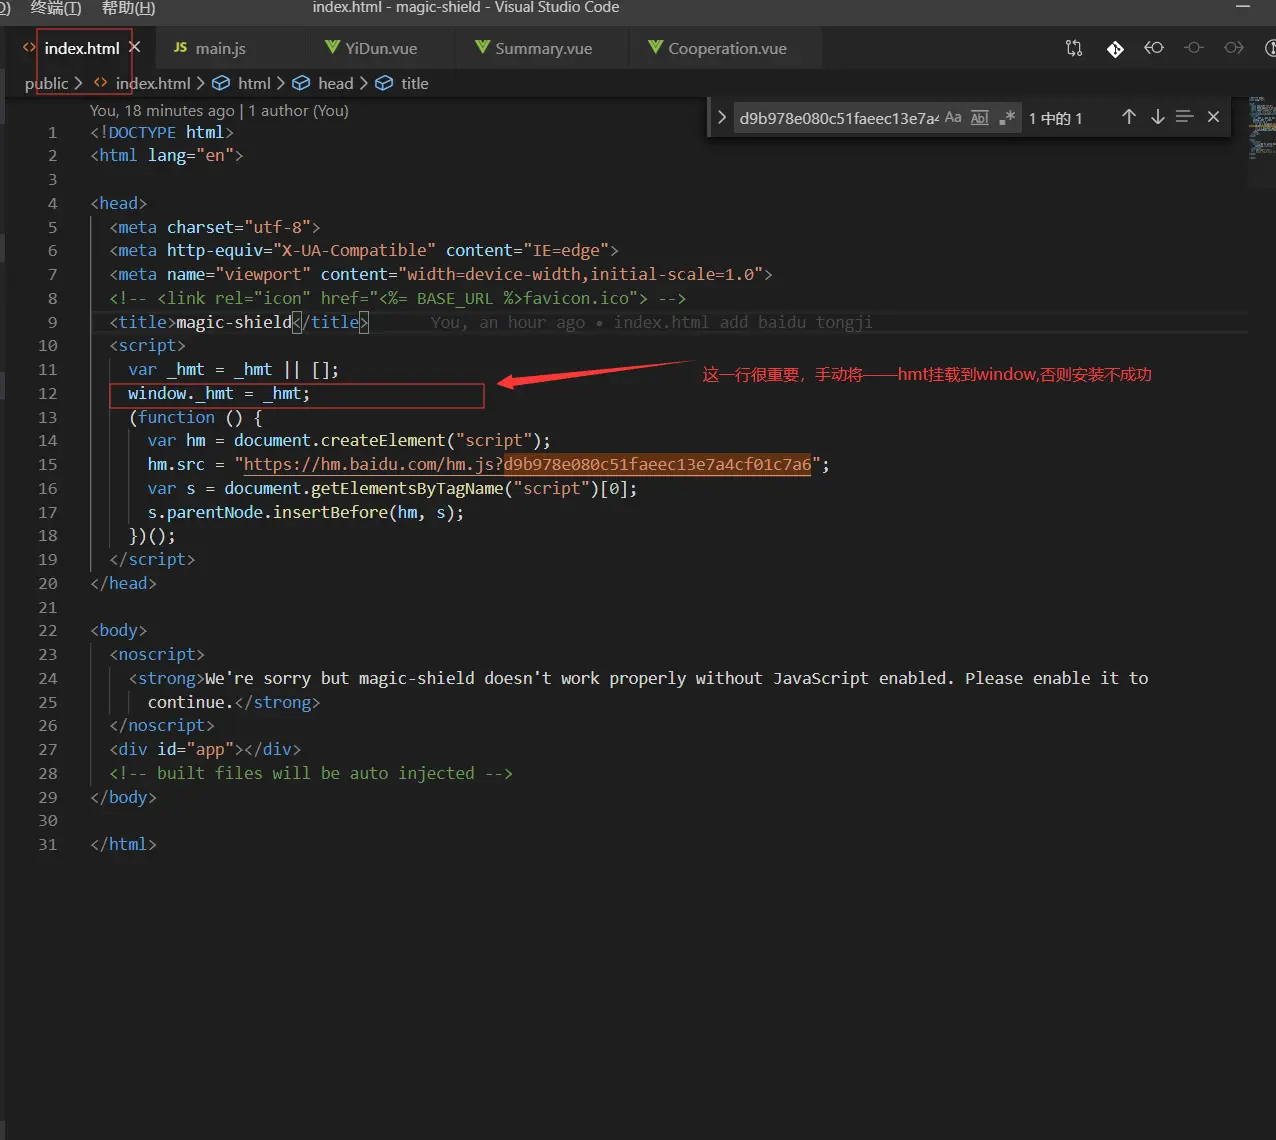Open previous revision changes arrow icon
The width and height of the screenshot is (1276, 1140).
pyautogui.click(x=1154, y=48)
